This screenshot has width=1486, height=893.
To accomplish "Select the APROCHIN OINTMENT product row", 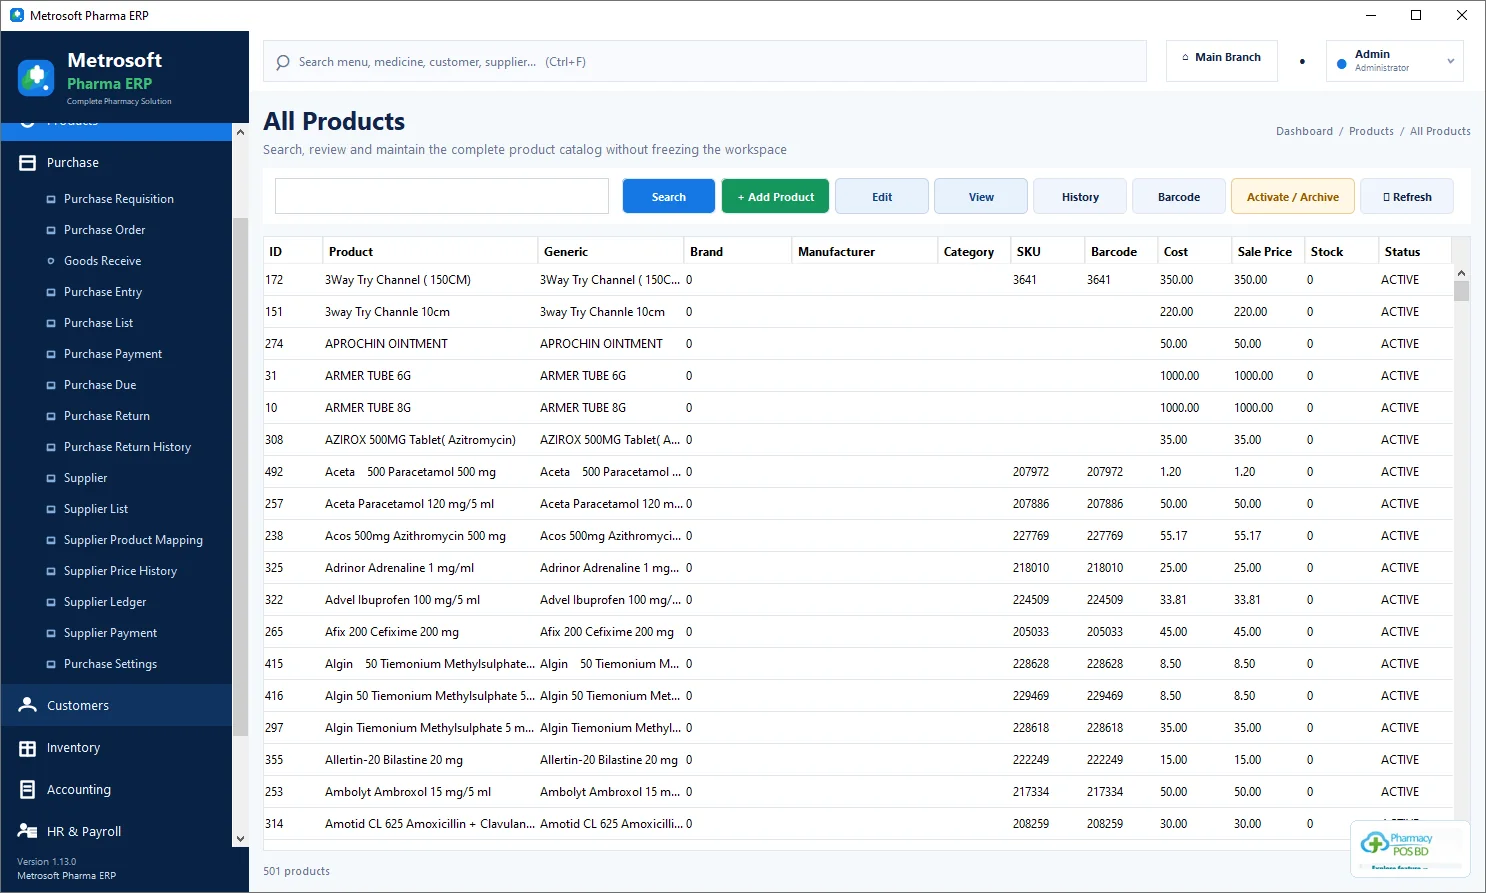I will (x=858, y=344).
